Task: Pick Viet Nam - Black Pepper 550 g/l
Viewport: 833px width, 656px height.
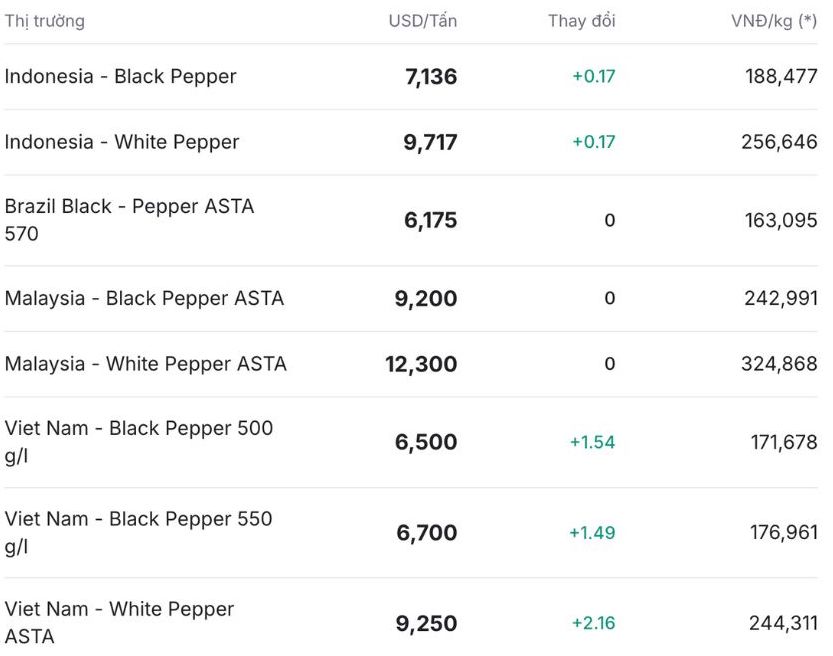Action: click(x=138, y=532)
